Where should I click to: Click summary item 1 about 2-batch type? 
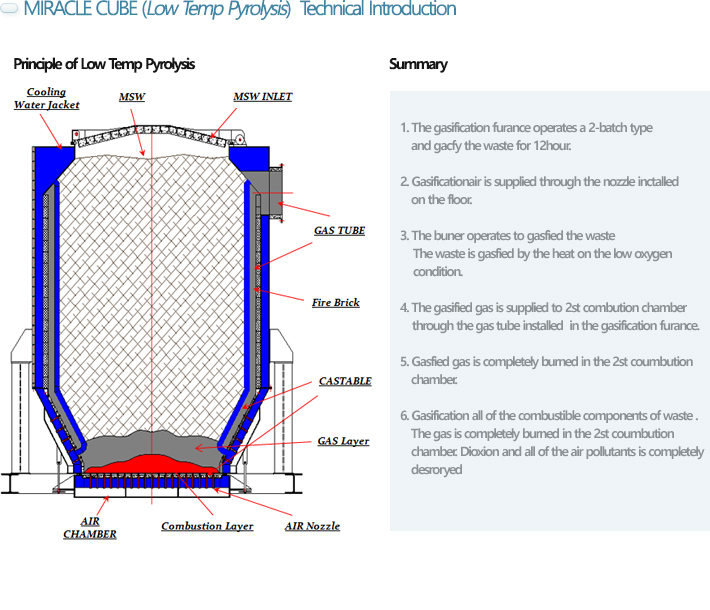click(x=526, y=137)
